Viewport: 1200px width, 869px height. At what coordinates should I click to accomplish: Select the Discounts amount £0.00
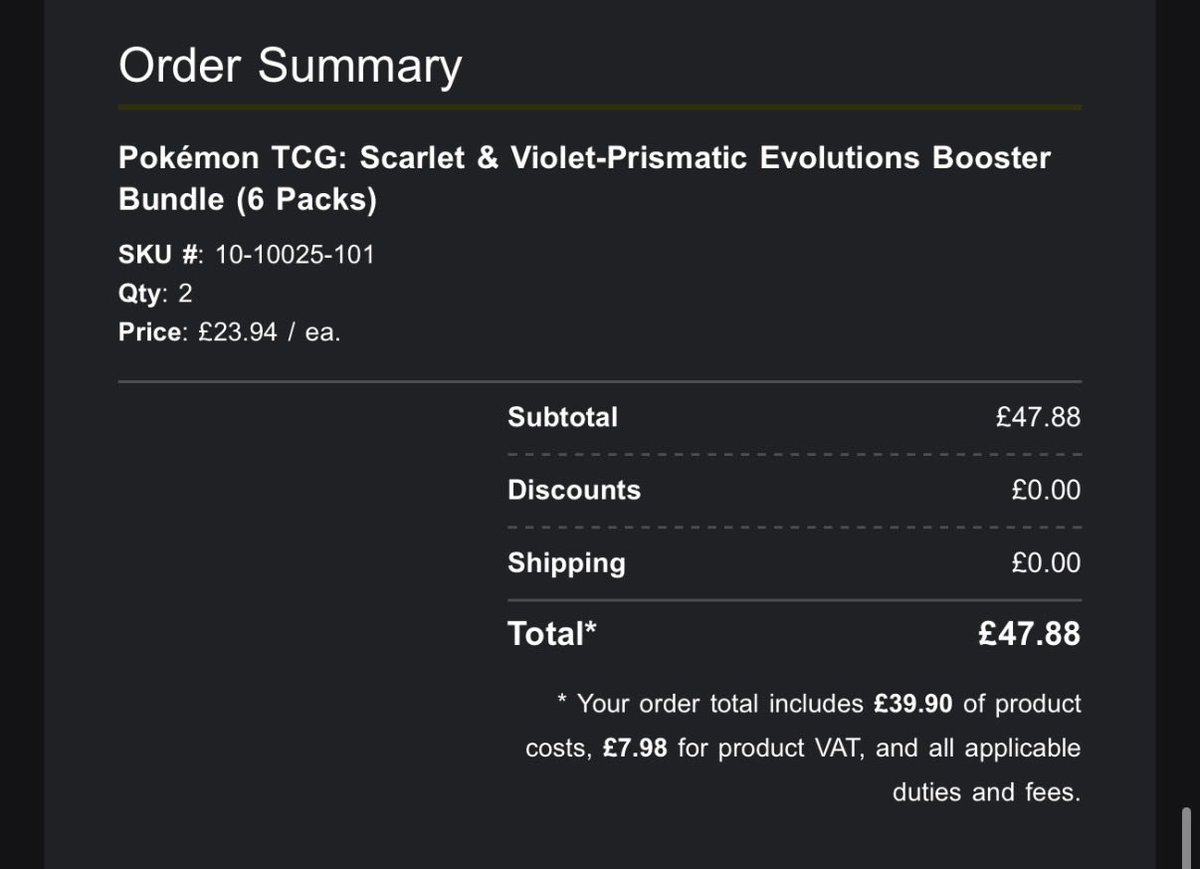(x=1045, y=490)
